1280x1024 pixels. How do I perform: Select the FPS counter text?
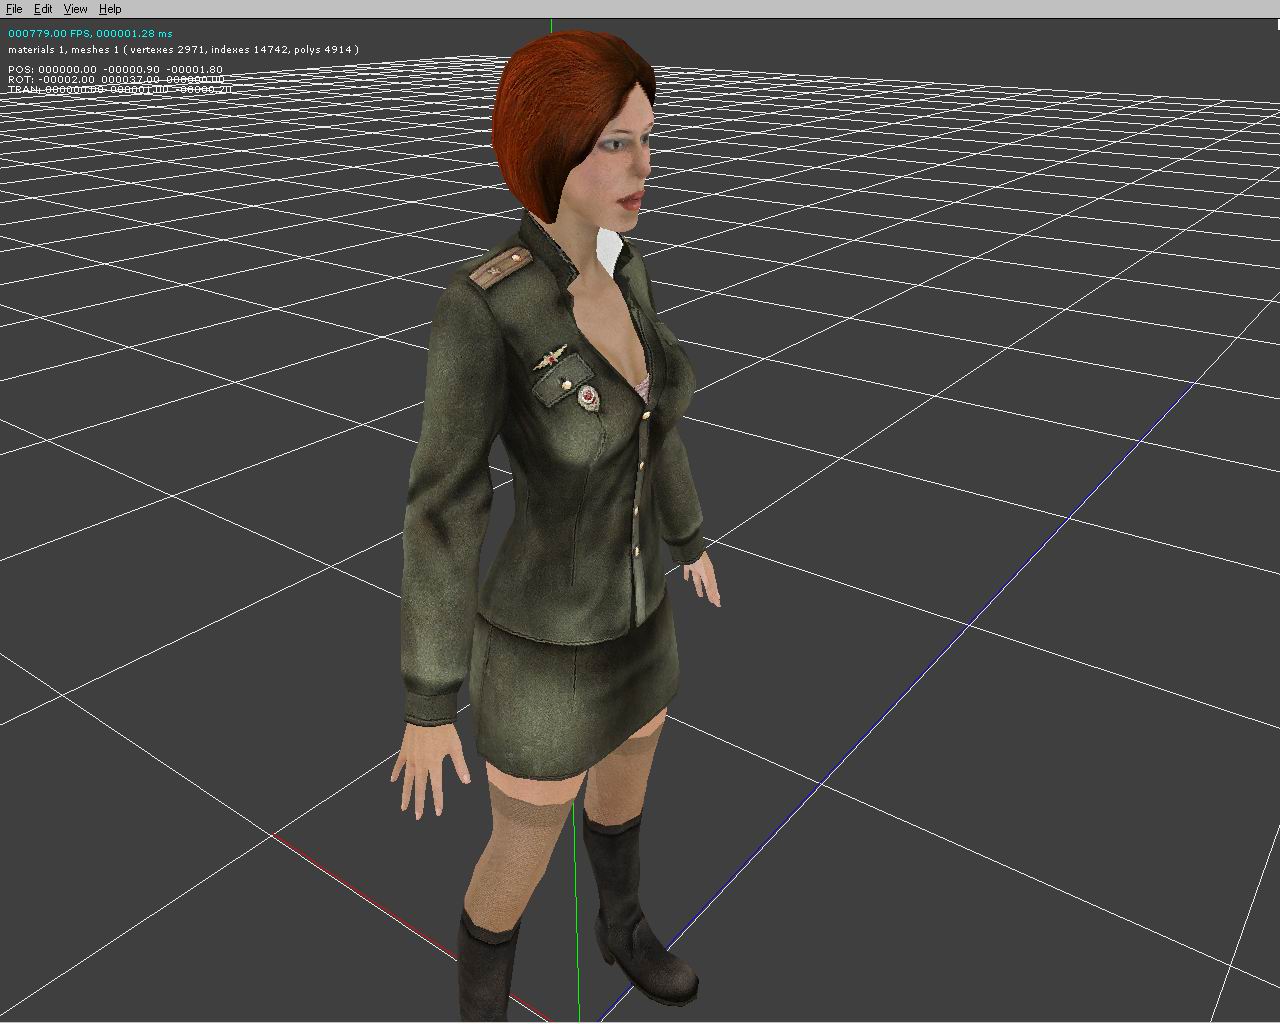pyautogui.click(x=90, y=33)
